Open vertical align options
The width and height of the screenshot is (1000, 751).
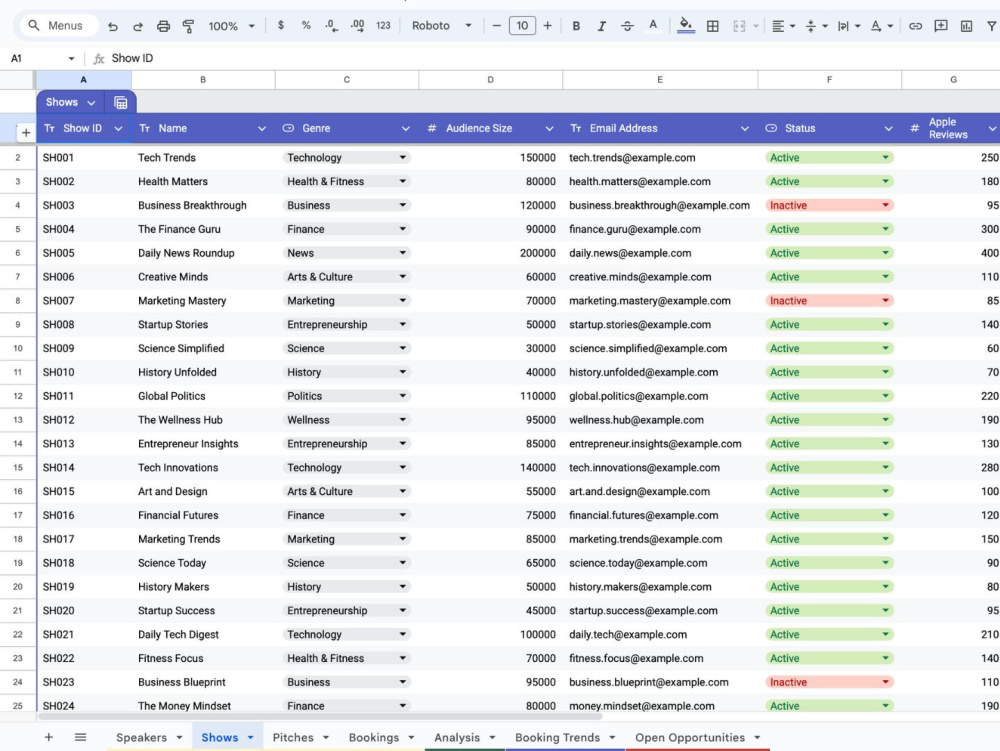(816, 26)
